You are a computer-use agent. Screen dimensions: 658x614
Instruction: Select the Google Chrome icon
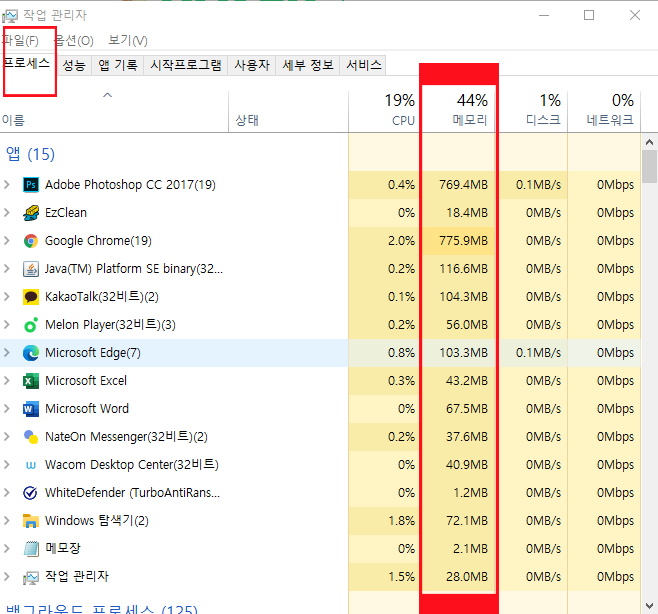pyautogui.click(x=31, y=241)
